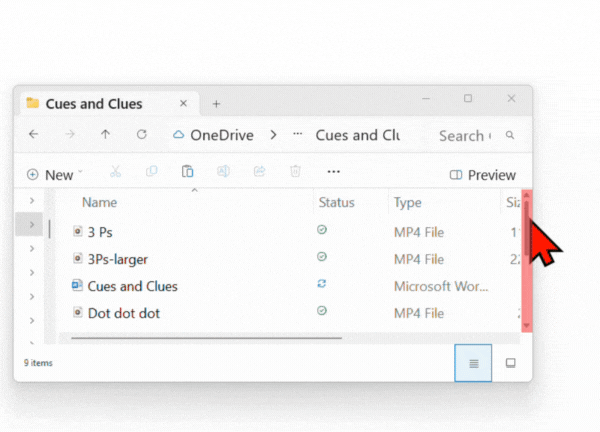Expand the first navigation pane chevron
This screenshot has height=432, width=600.
click(34, 202)
